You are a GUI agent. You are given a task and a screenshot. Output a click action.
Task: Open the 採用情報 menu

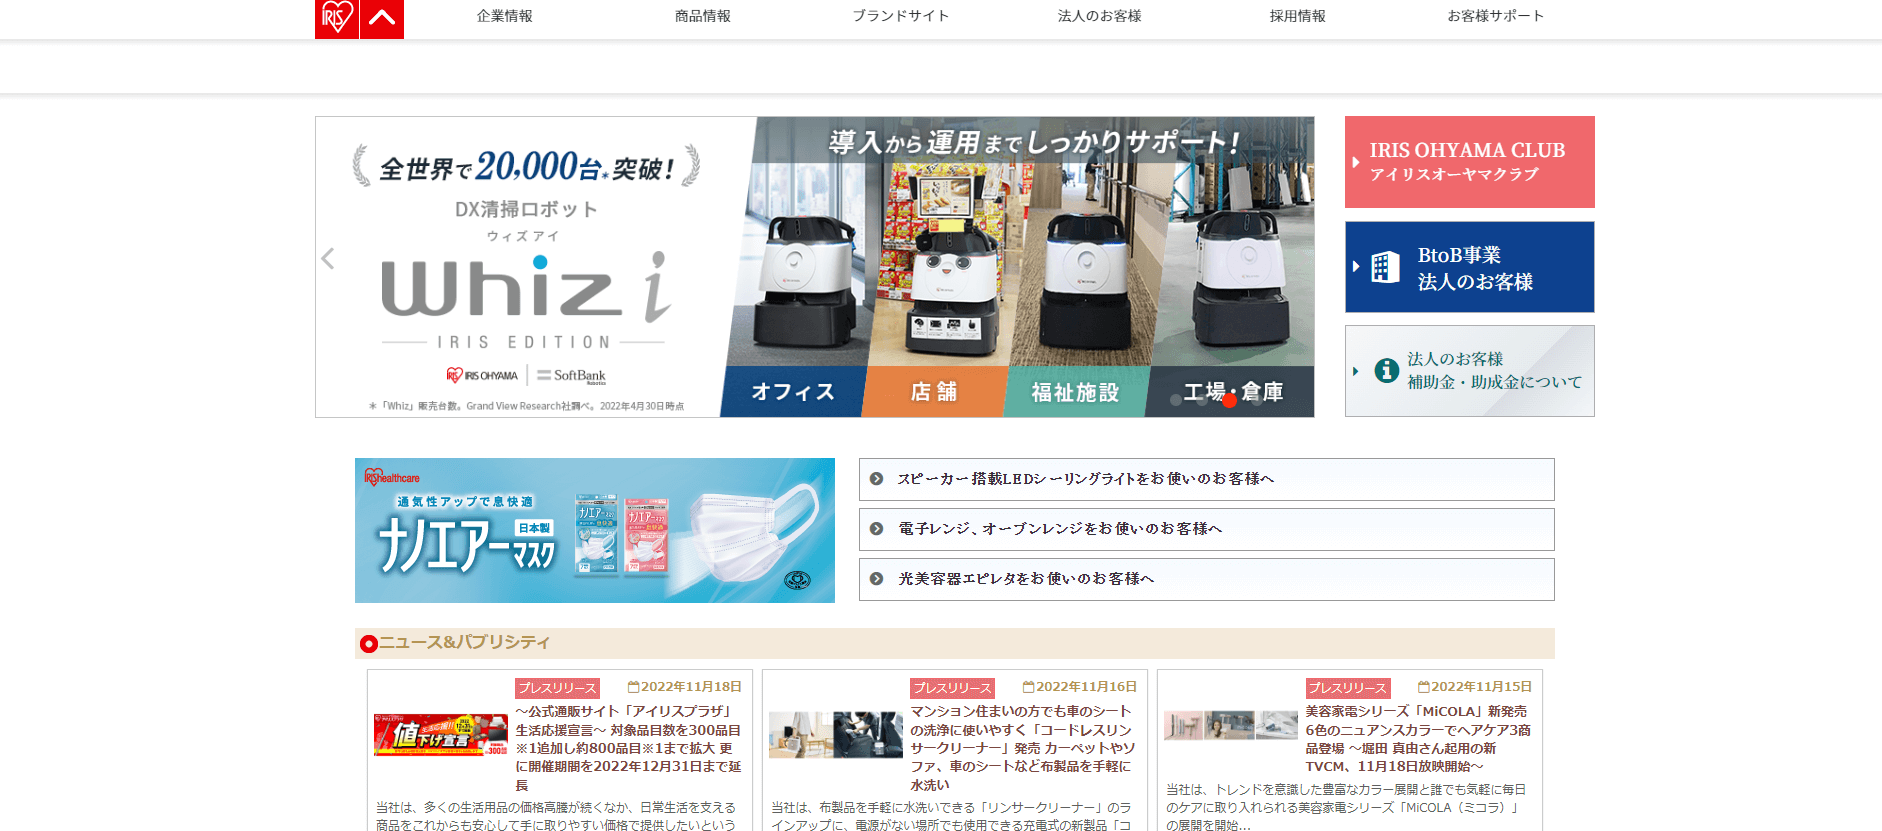1298,16
